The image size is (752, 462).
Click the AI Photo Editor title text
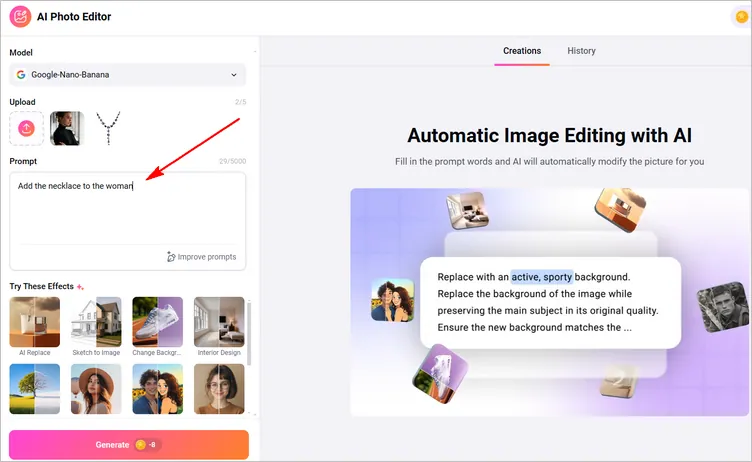coord(74,17)
